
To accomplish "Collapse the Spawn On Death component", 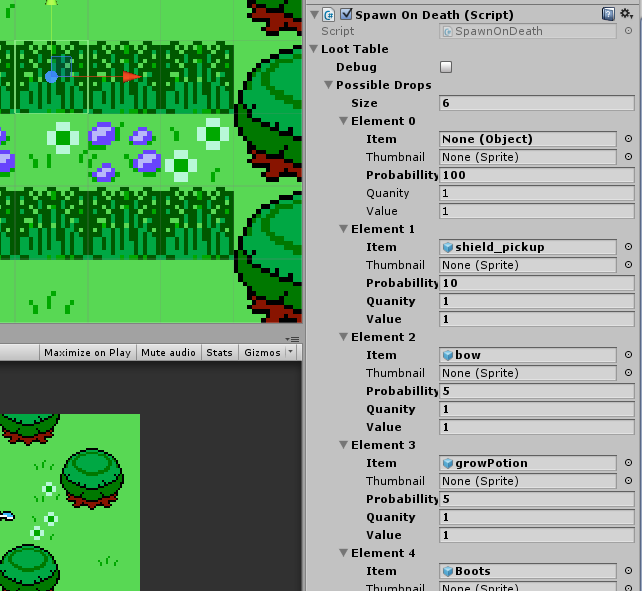I will pos(314,15).
